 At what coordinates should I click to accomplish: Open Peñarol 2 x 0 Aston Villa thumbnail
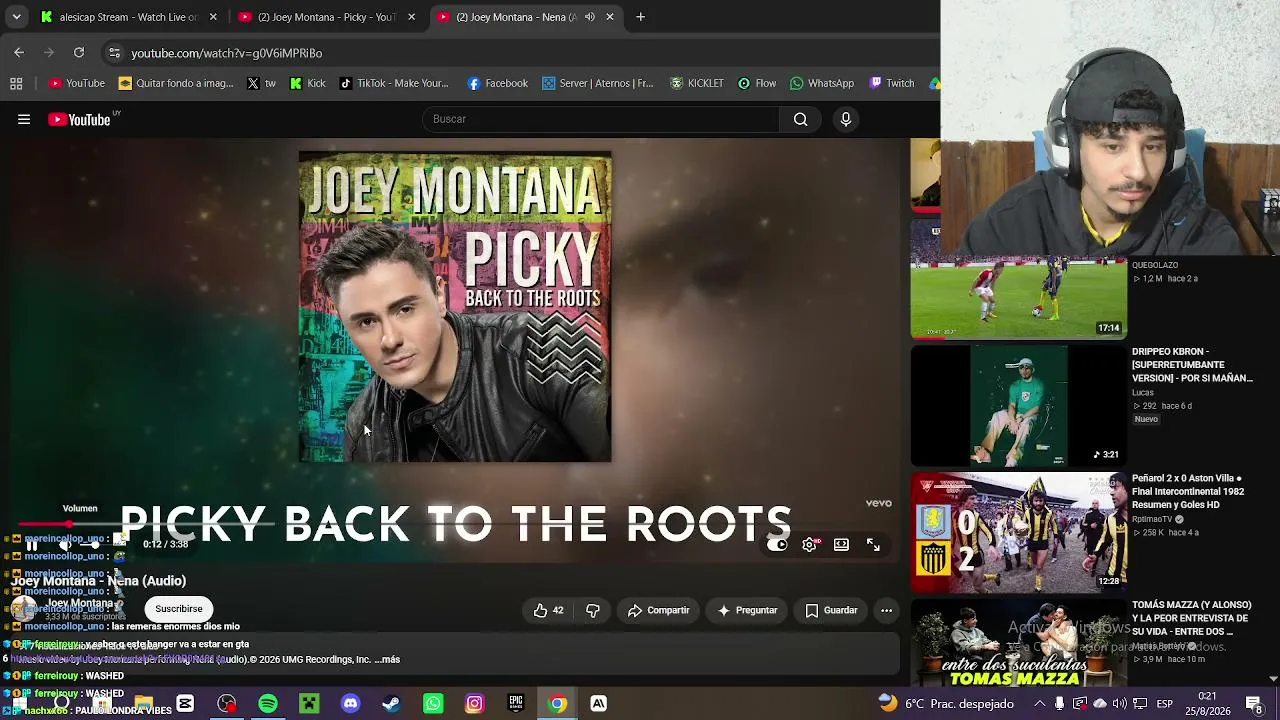tap(1018, 533)
